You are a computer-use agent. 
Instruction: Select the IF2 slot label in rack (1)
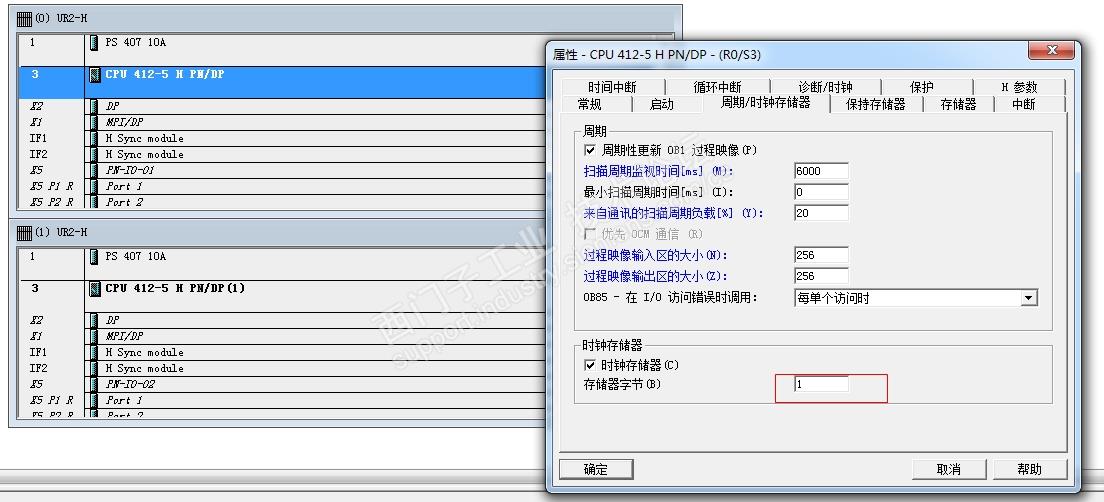[39, 368]
